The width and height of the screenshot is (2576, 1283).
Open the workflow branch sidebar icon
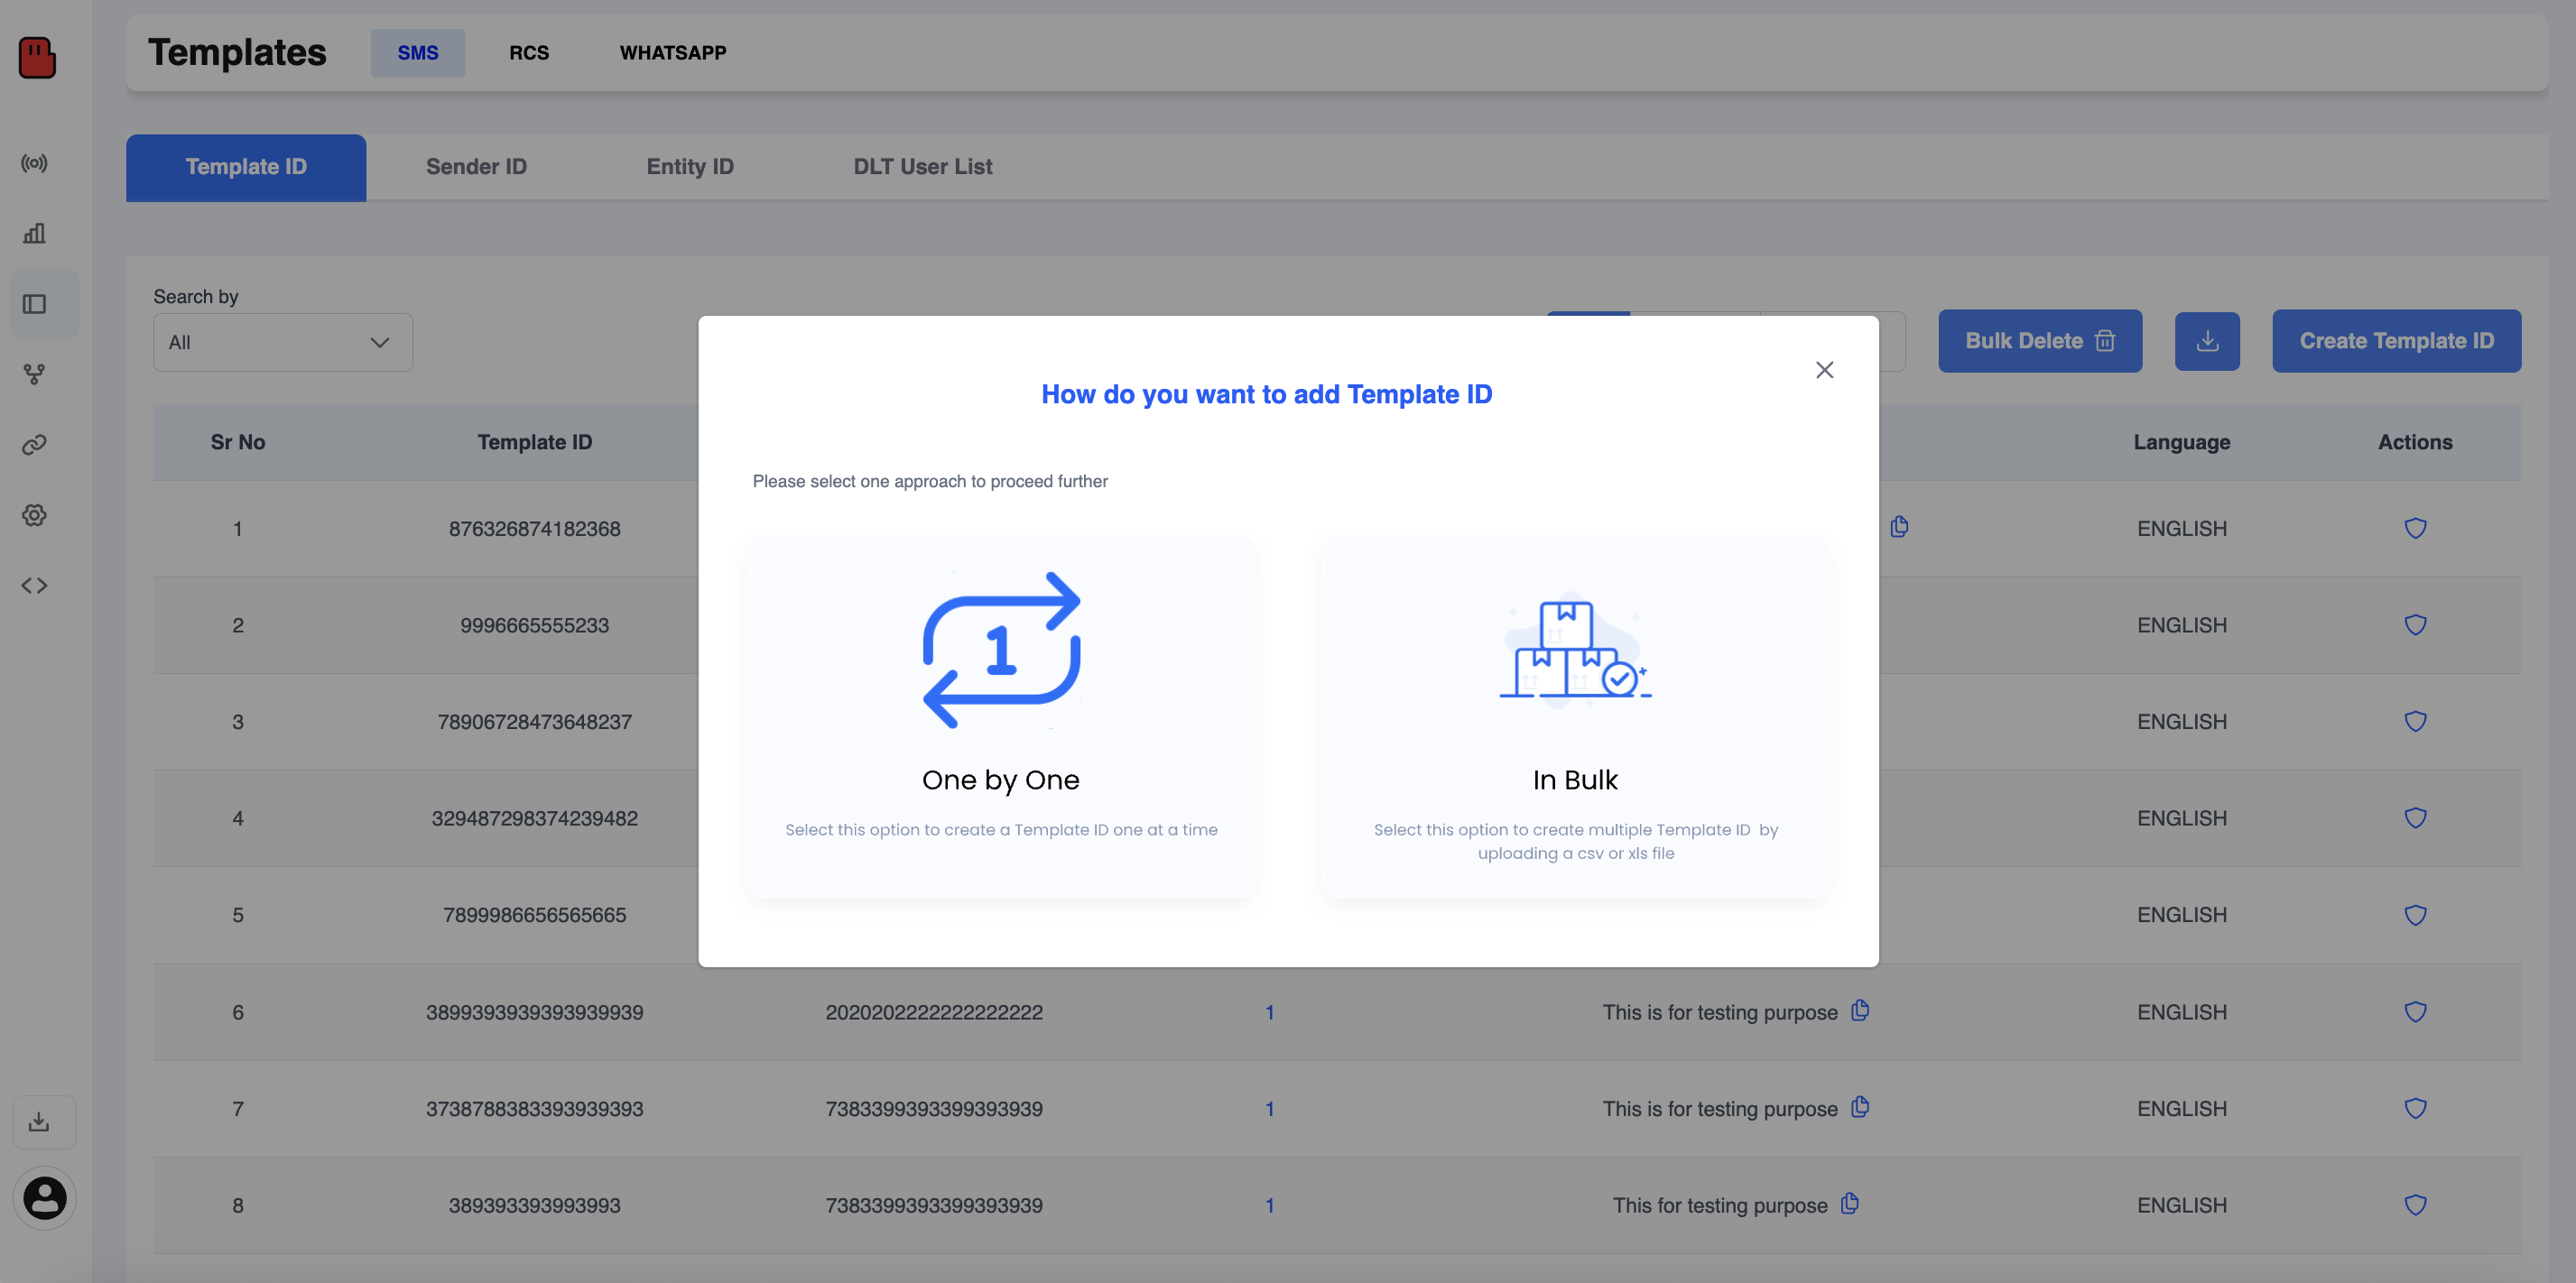click(35, 374)
